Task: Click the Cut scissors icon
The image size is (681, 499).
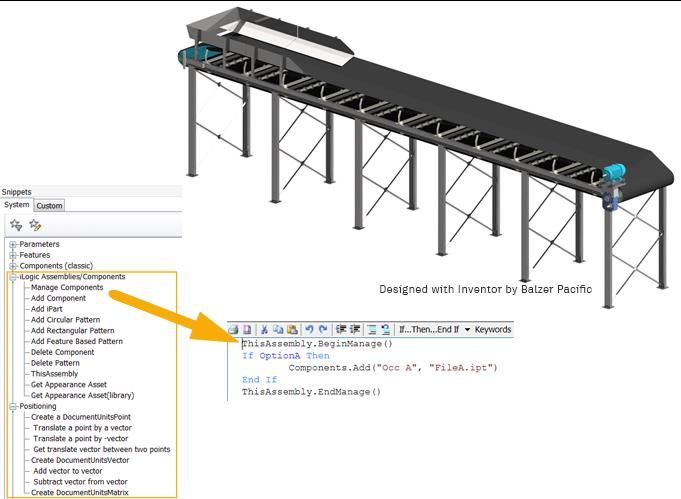Action: click(264, 330)
